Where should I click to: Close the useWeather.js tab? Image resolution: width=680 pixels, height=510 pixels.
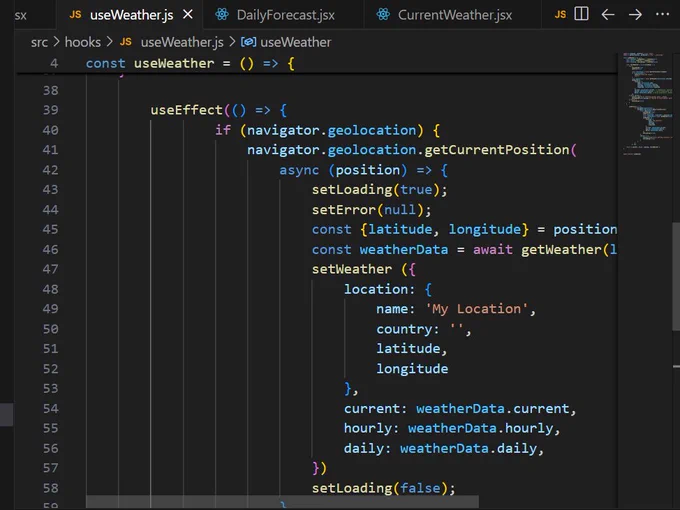pyautogui.click(x=188, y=15)
